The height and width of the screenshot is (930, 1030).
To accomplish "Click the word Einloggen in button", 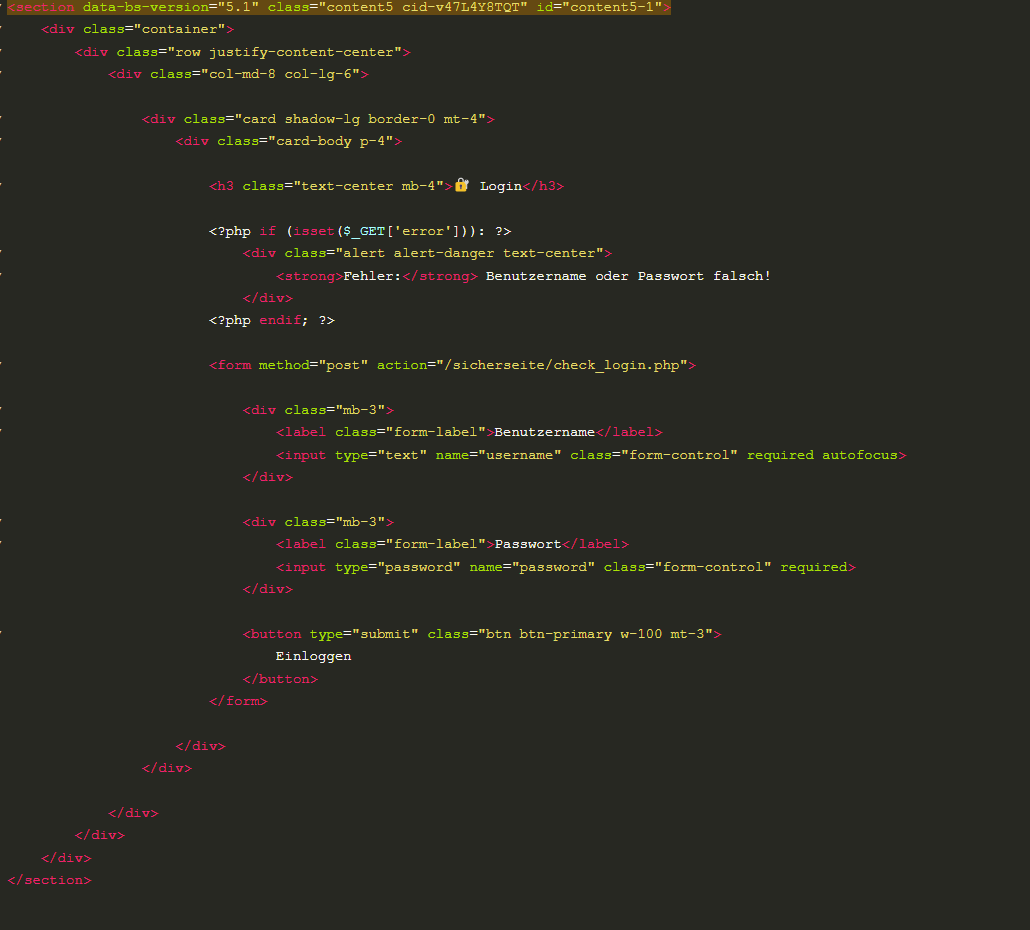I will coord(313,656).
